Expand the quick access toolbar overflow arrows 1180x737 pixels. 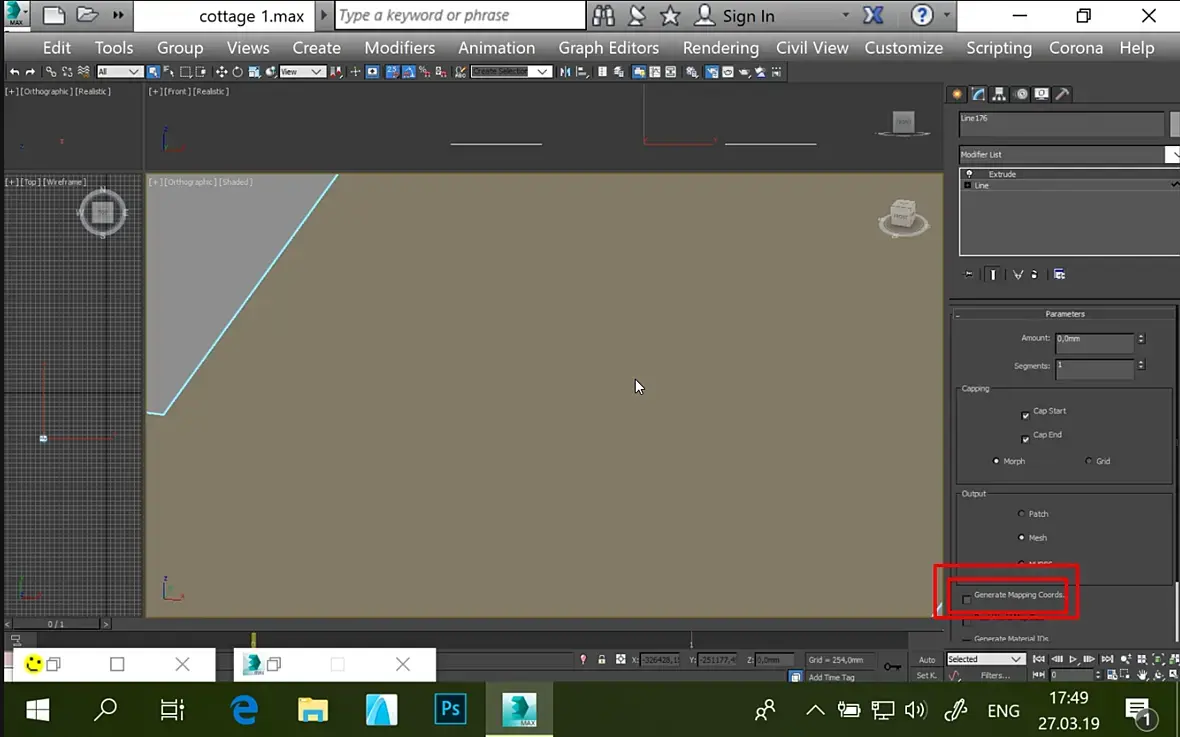click(x=118, y=15)
